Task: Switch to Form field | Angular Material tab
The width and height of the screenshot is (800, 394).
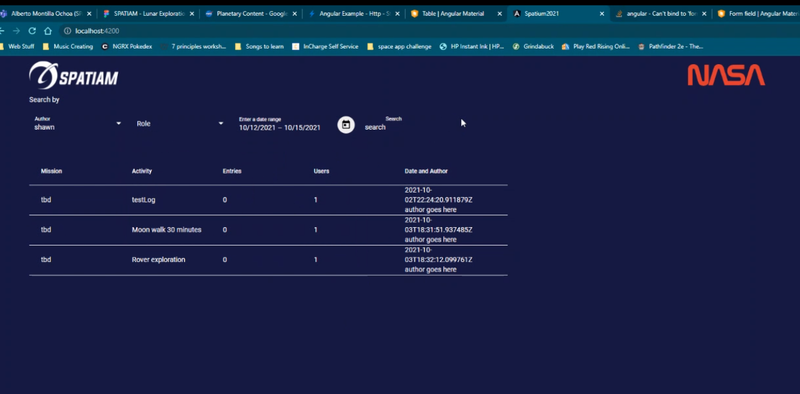Action: coord(758,14)
